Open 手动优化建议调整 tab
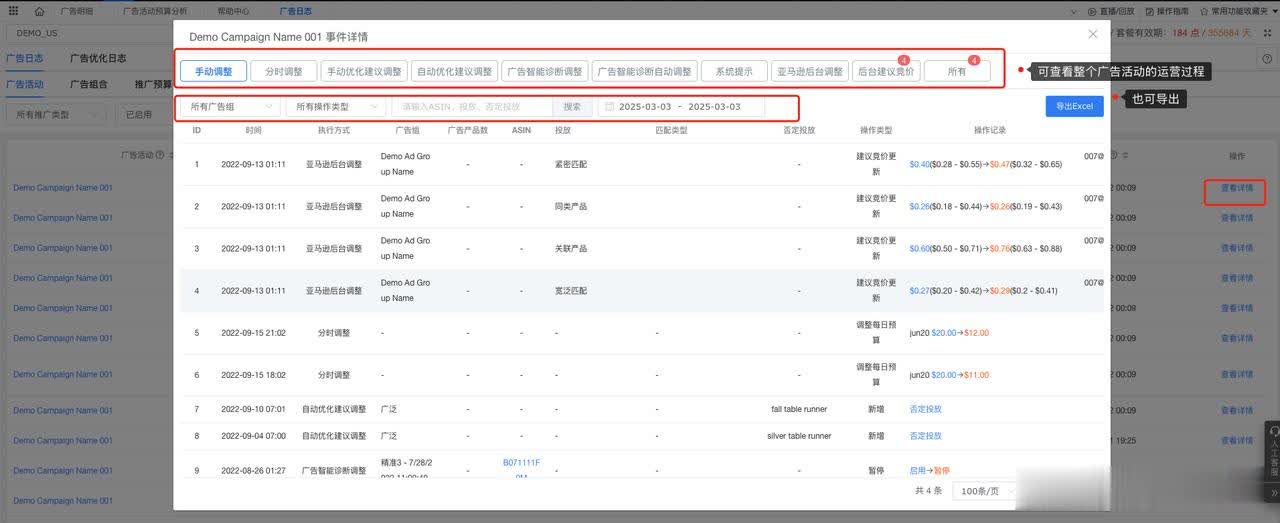This screenshot has width=1280, height=523. click(x=364, y=71)
